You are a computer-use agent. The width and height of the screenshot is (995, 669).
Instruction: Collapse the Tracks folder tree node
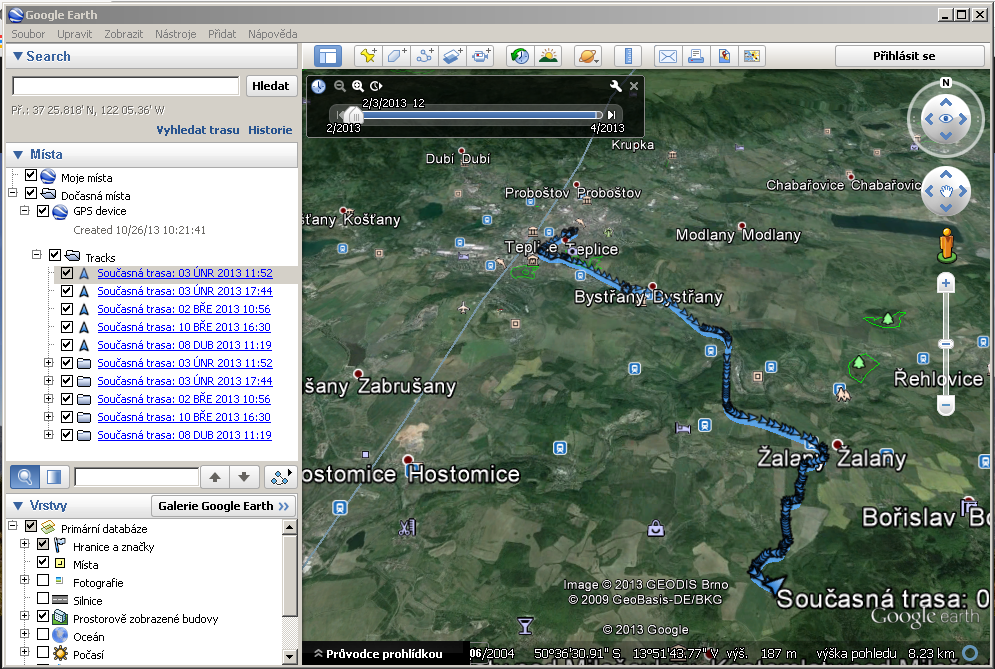coord(37,255)
